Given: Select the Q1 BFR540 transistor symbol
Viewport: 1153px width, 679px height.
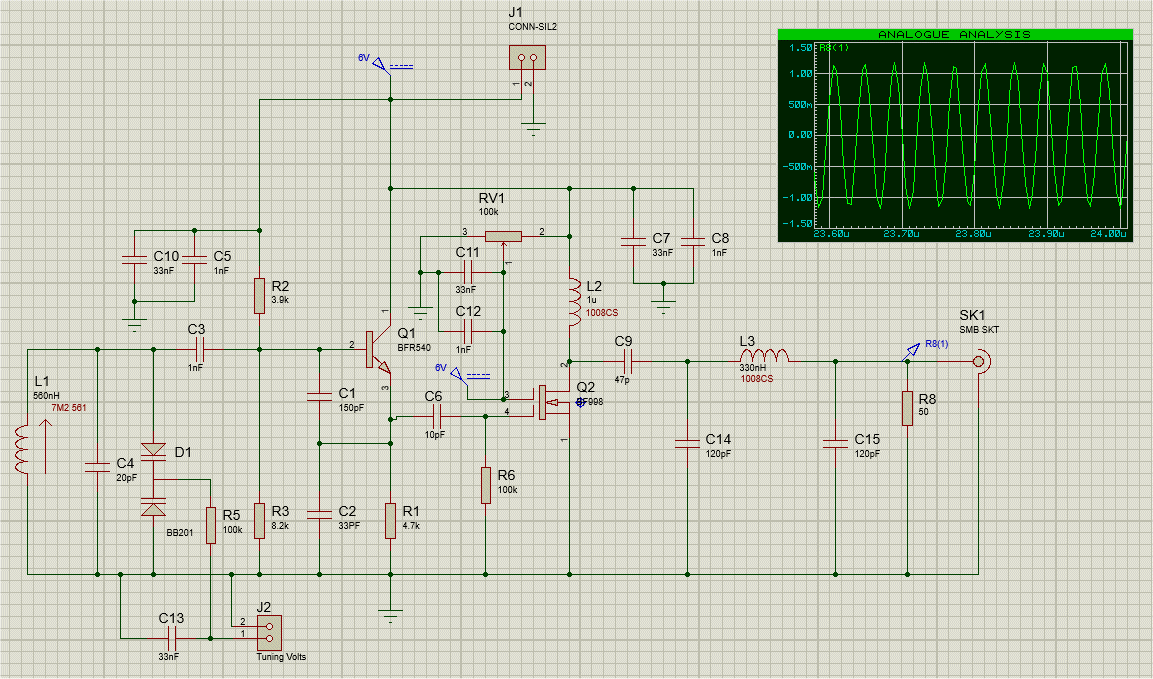Looking at the screenshot, I should [377, 350].
